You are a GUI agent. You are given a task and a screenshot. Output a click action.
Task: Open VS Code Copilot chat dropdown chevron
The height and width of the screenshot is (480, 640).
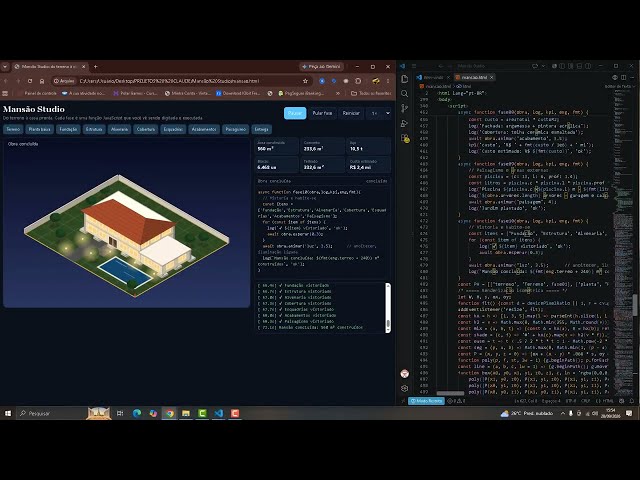click(543, 66)
